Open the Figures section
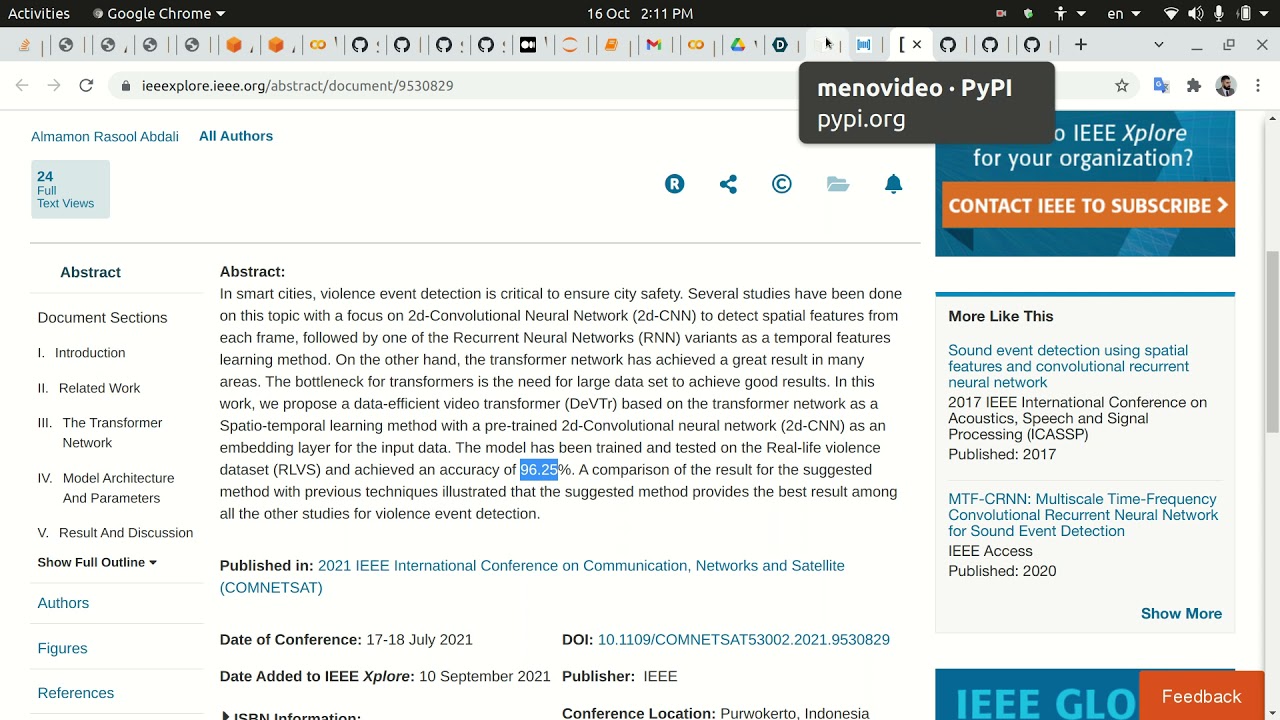 (62, 648)
